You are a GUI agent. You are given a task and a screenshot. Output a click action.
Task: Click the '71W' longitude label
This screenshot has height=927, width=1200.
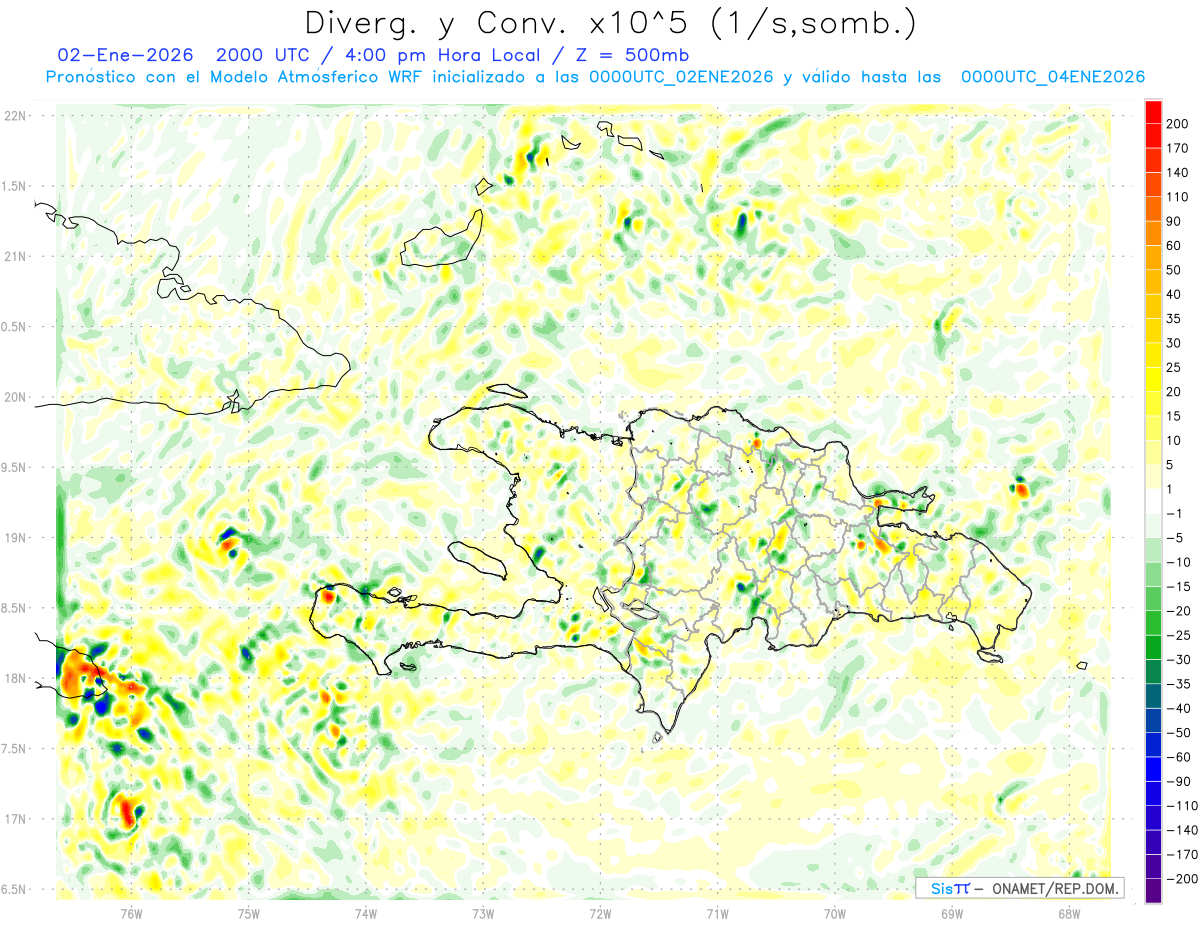pyautogui.click(x=717, y=913)
